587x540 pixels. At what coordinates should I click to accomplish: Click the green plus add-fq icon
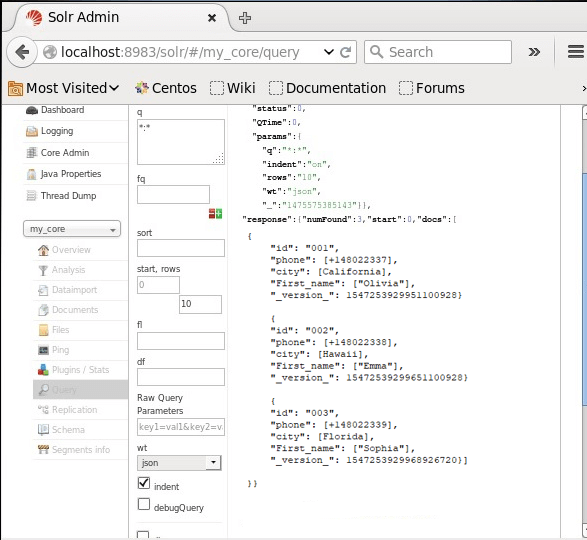219,213
